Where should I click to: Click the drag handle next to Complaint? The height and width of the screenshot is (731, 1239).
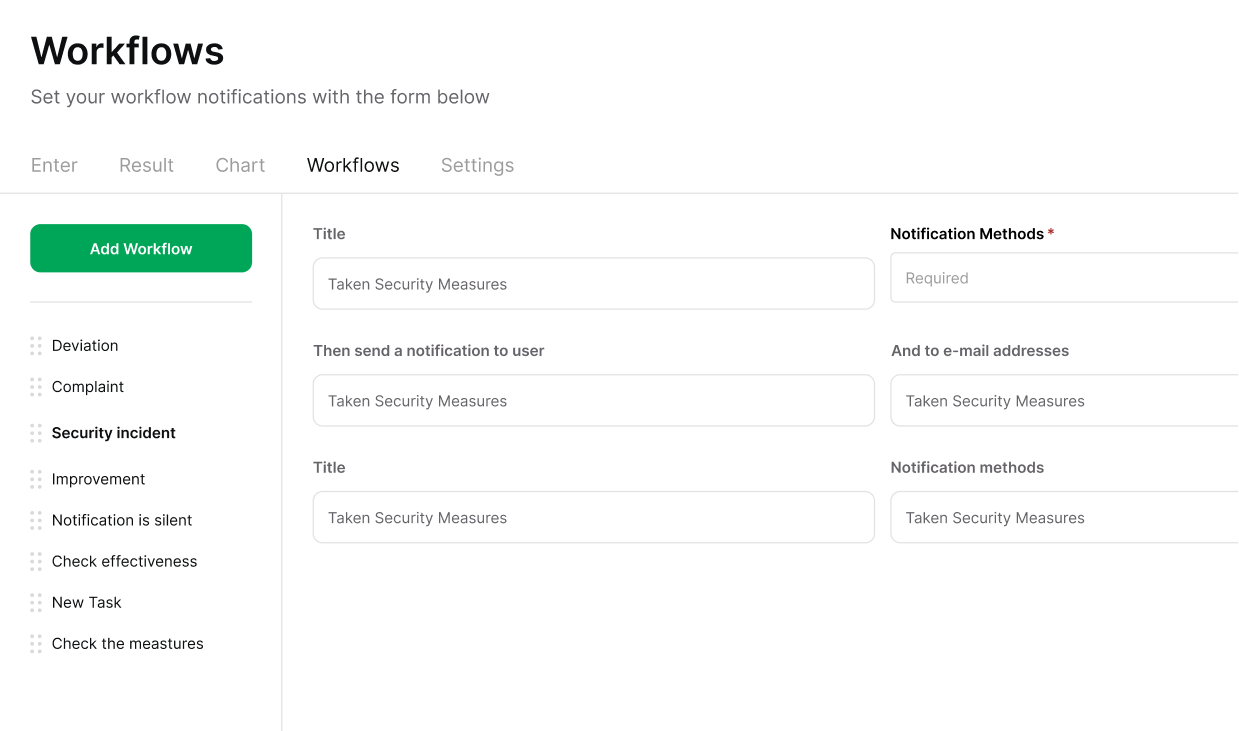[36, 386]
